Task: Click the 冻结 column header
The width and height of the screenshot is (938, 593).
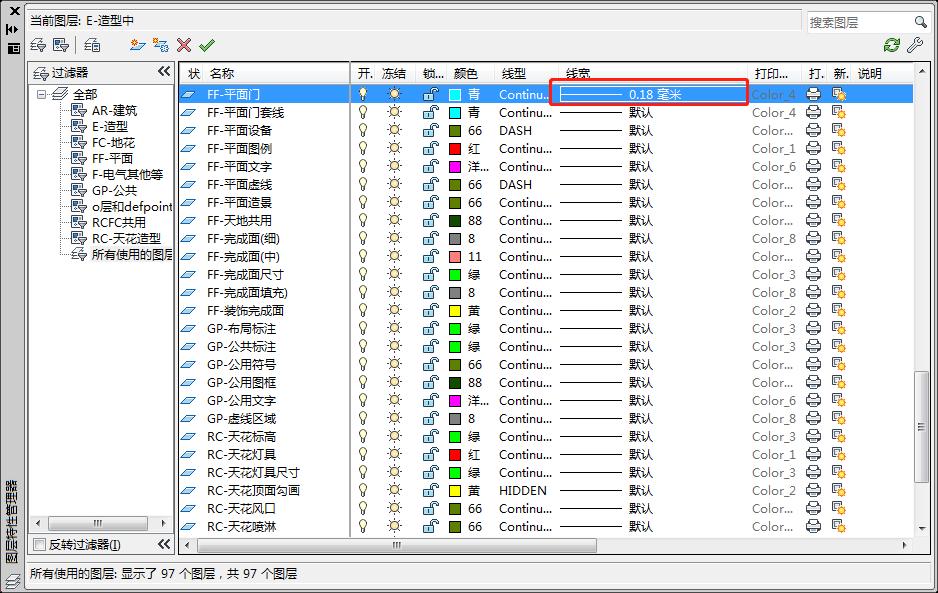Action: click(394, 73)
